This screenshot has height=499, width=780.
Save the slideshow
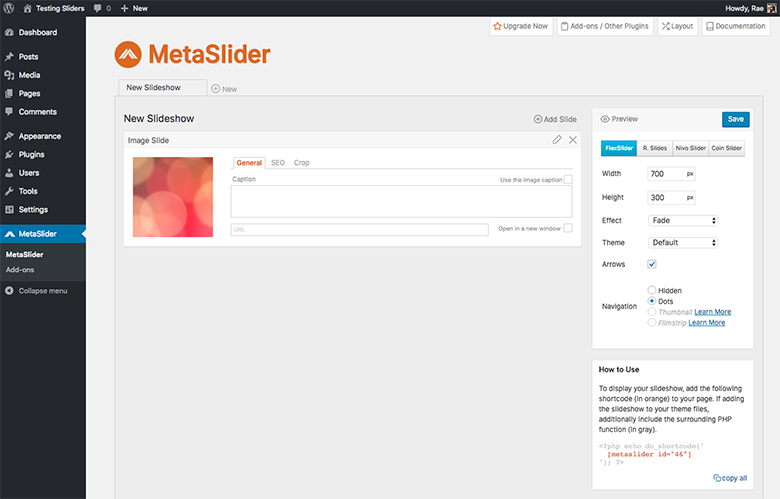tap(736, 119)
